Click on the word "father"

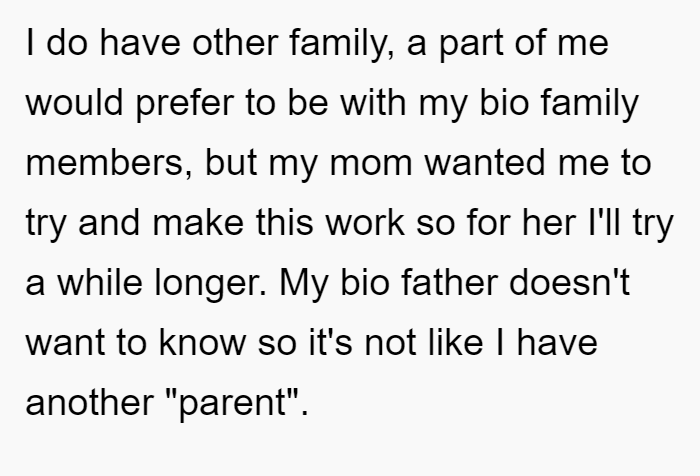tap(449, 283)
